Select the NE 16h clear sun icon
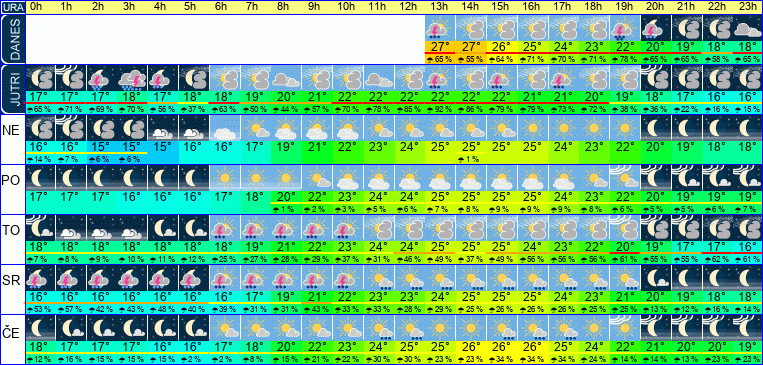The height and width of the screenshot is (365, 763). [532, 128]
